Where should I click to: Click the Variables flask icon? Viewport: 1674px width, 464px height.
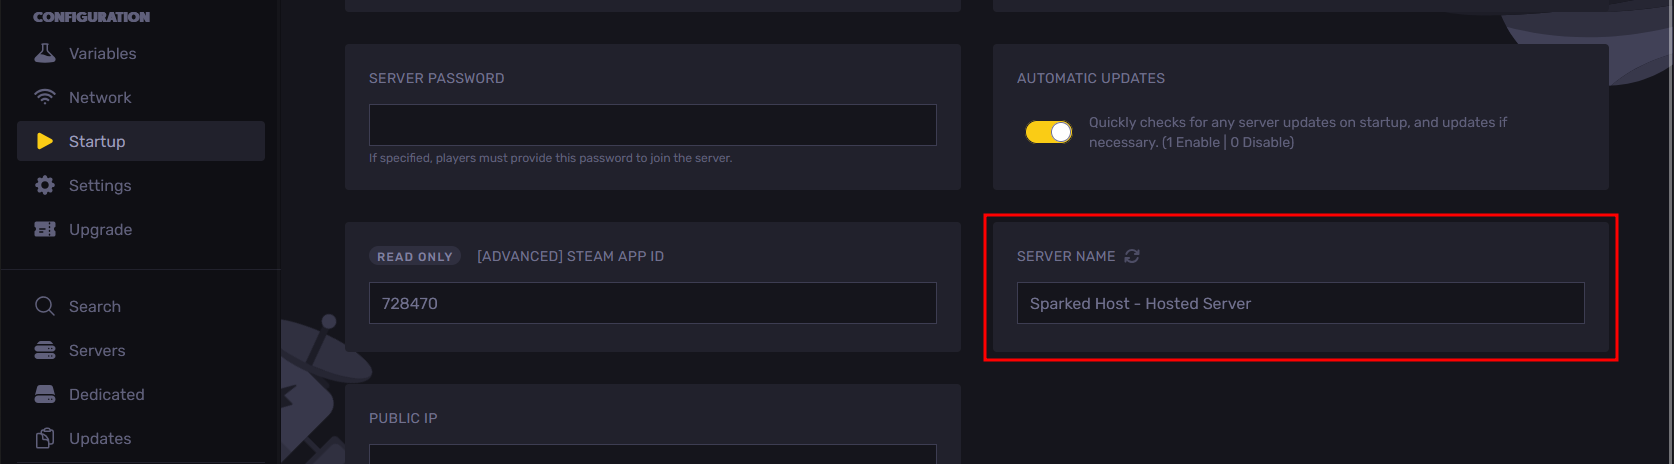[45, 53]
